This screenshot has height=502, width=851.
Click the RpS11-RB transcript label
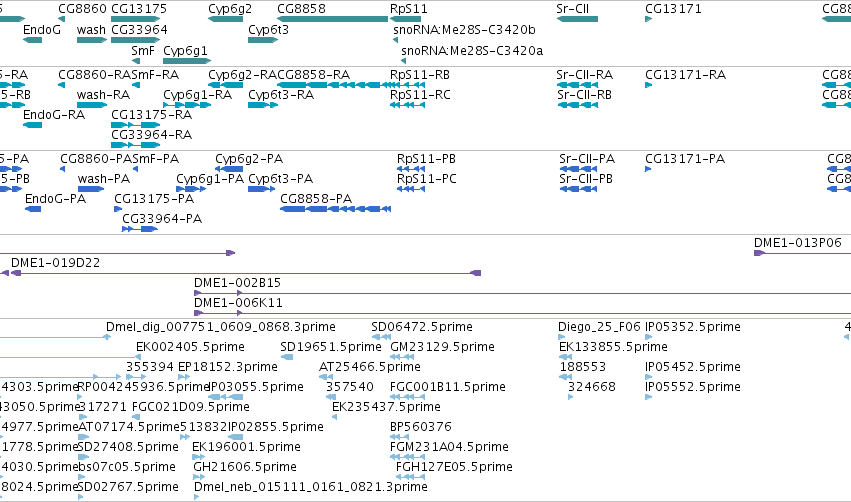(x=420, y=75)
